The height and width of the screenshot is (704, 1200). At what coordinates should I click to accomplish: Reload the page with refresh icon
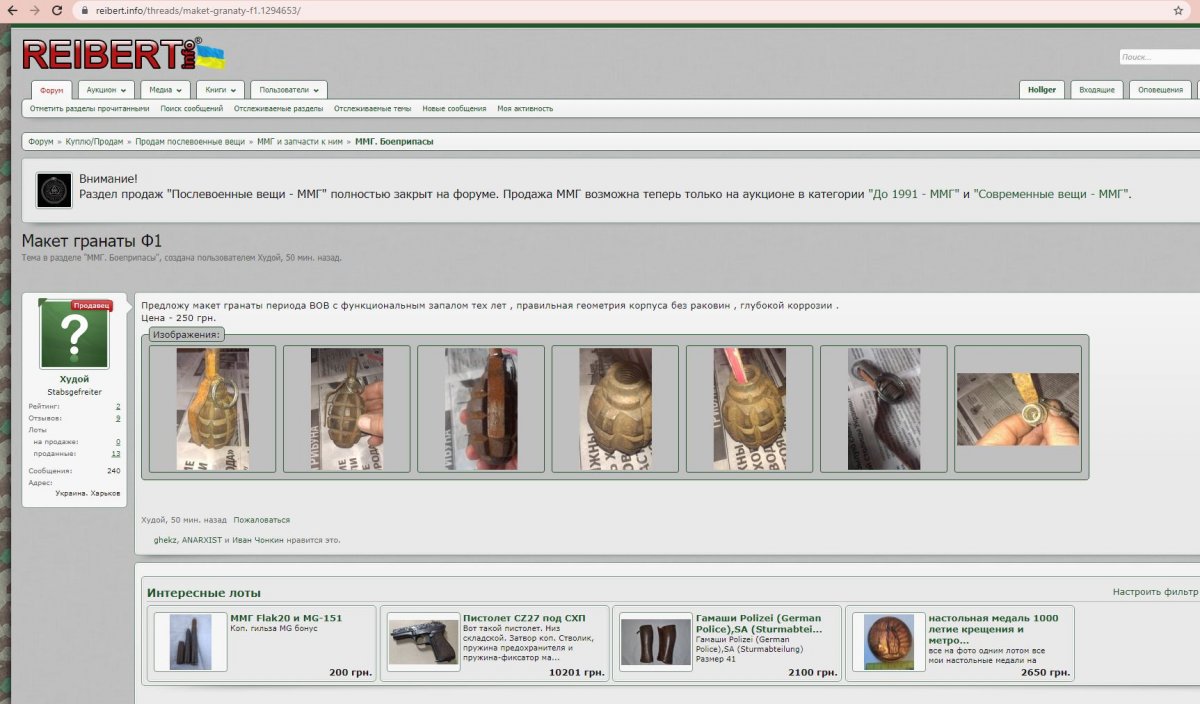tap(56, 10)
